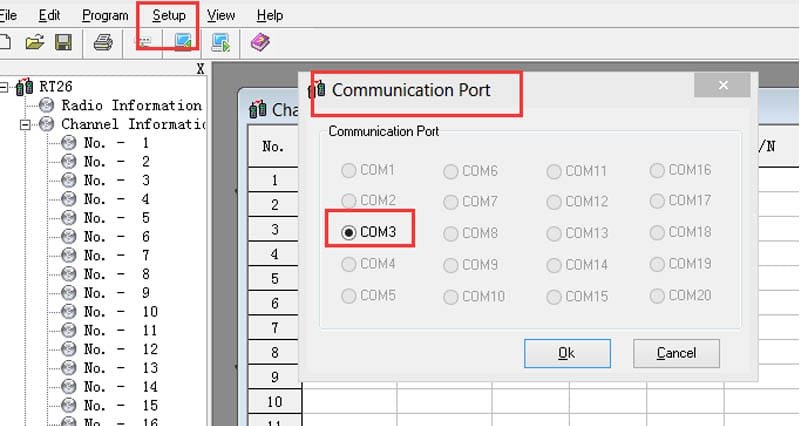
Task: Close the tree panel with X
Action: tap(201, 69)
